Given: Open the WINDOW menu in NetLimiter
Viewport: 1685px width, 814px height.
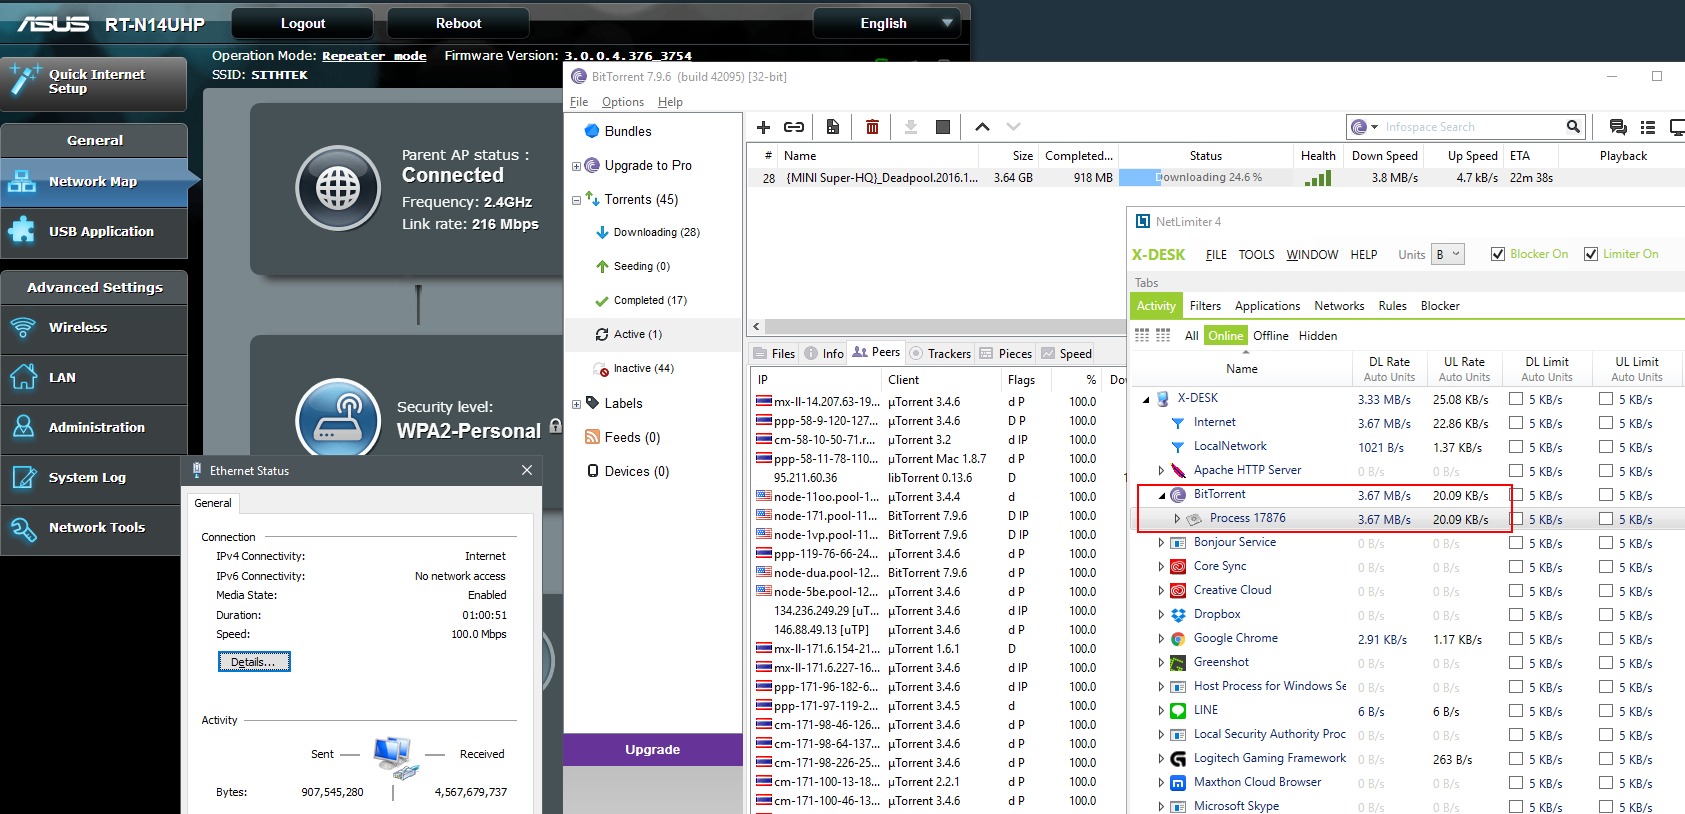Looking at the screenshot, I should coord(1312,255).
